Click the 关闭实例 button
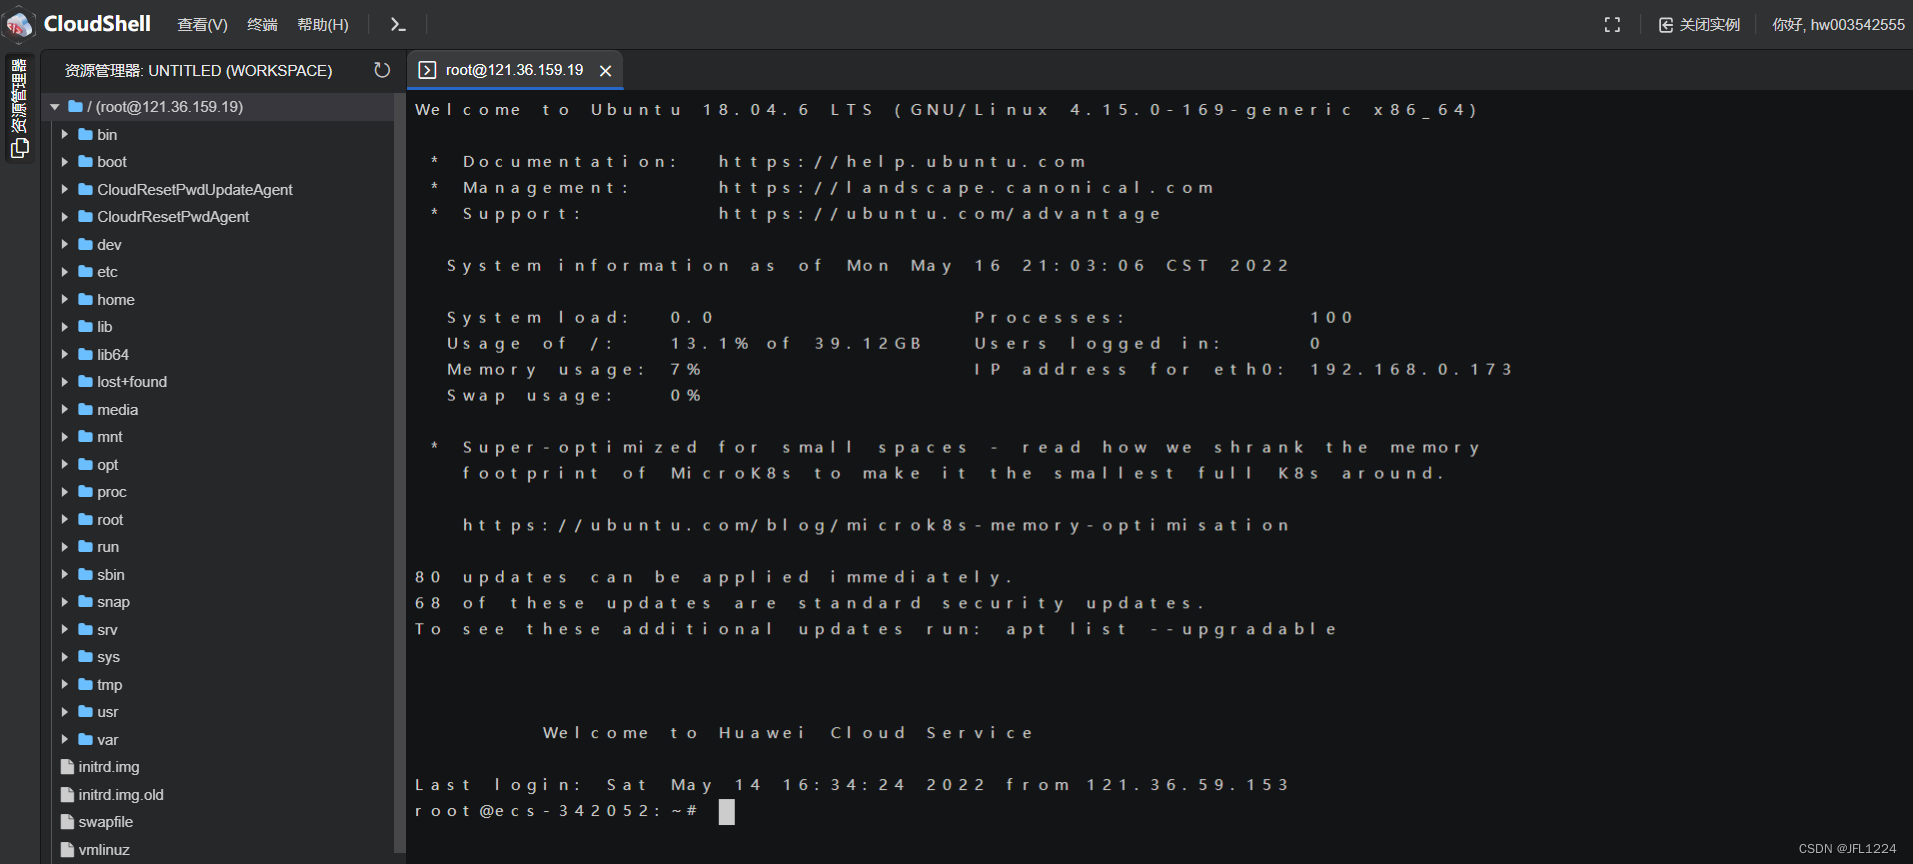The width and height of the screenshot is (1913, 864). click(x=1699, y=24)
